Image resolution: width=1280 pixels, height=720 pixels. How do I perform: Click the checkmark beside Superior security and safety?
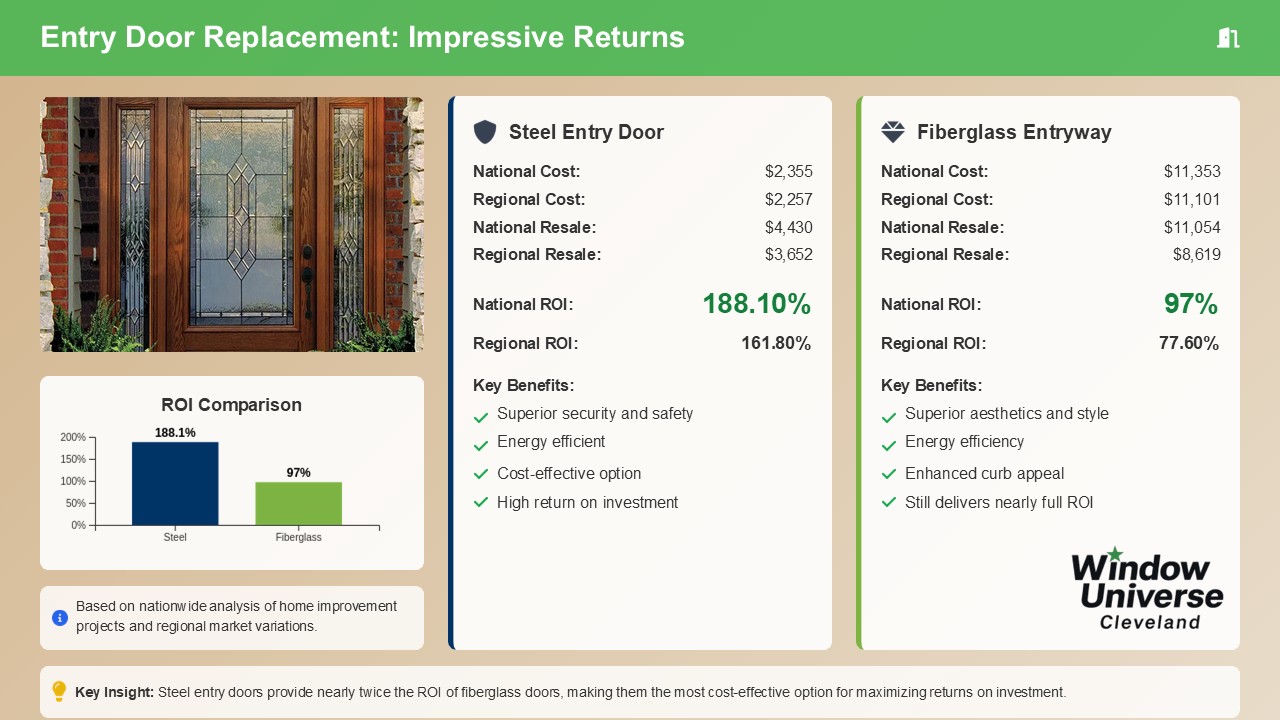point(481,416)
